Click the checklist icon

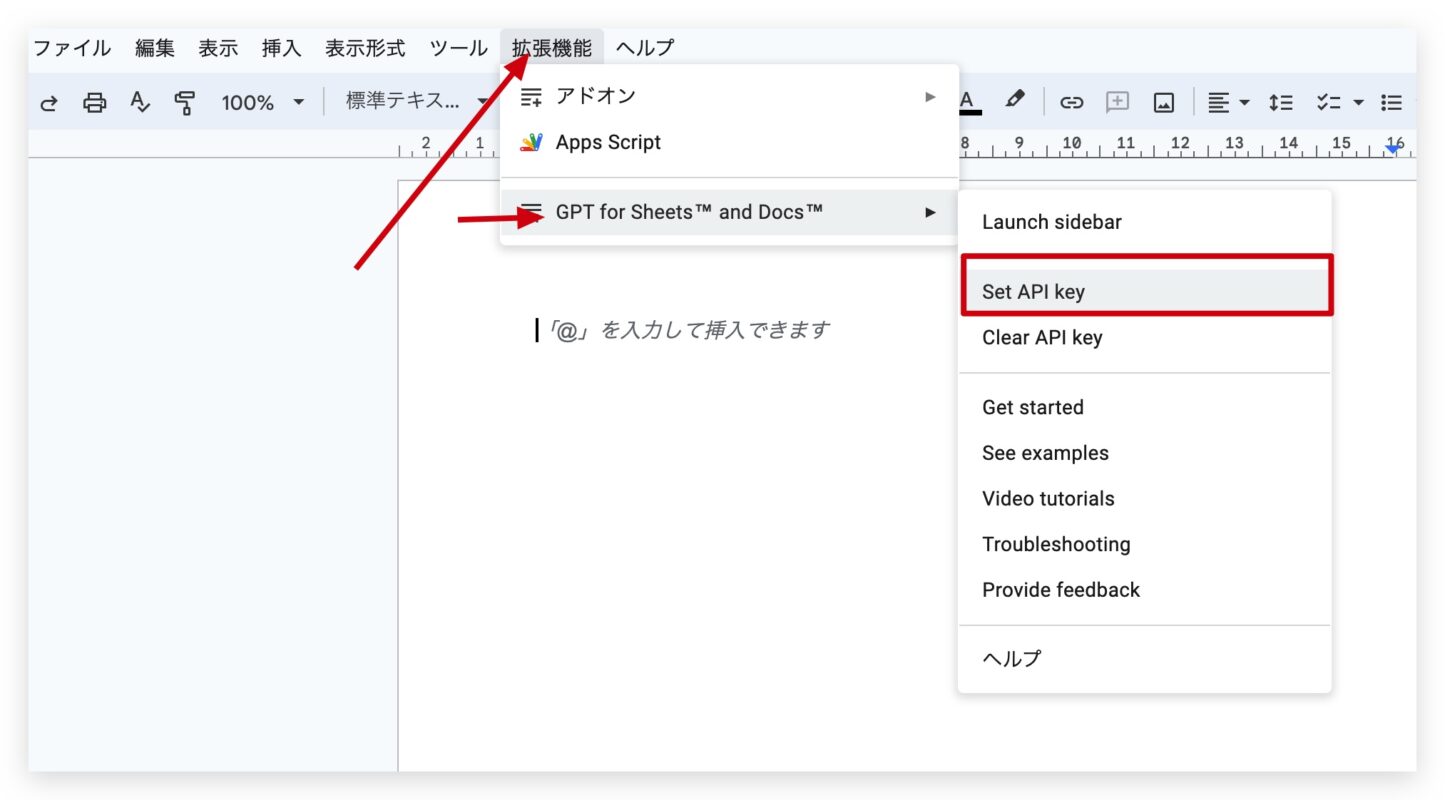[1328, 102]
